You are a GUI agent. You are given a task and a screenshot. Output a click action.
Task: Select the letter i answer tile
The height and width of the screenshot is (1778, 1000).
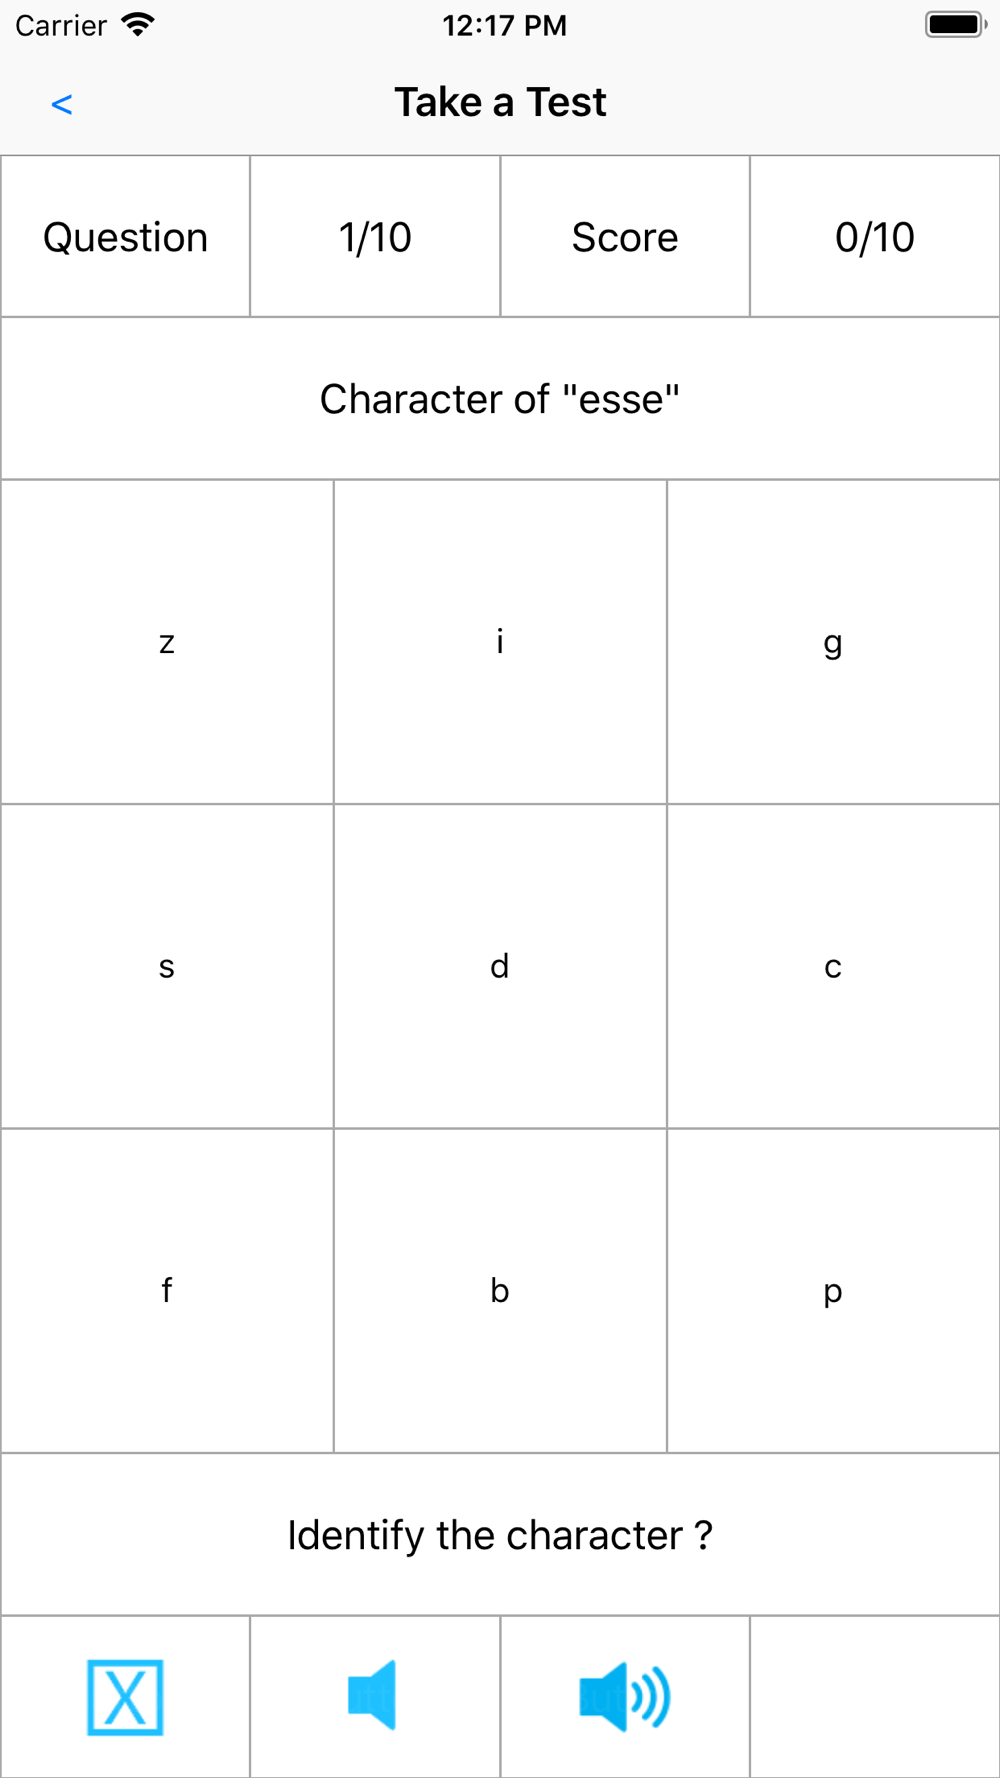(500, 642)
